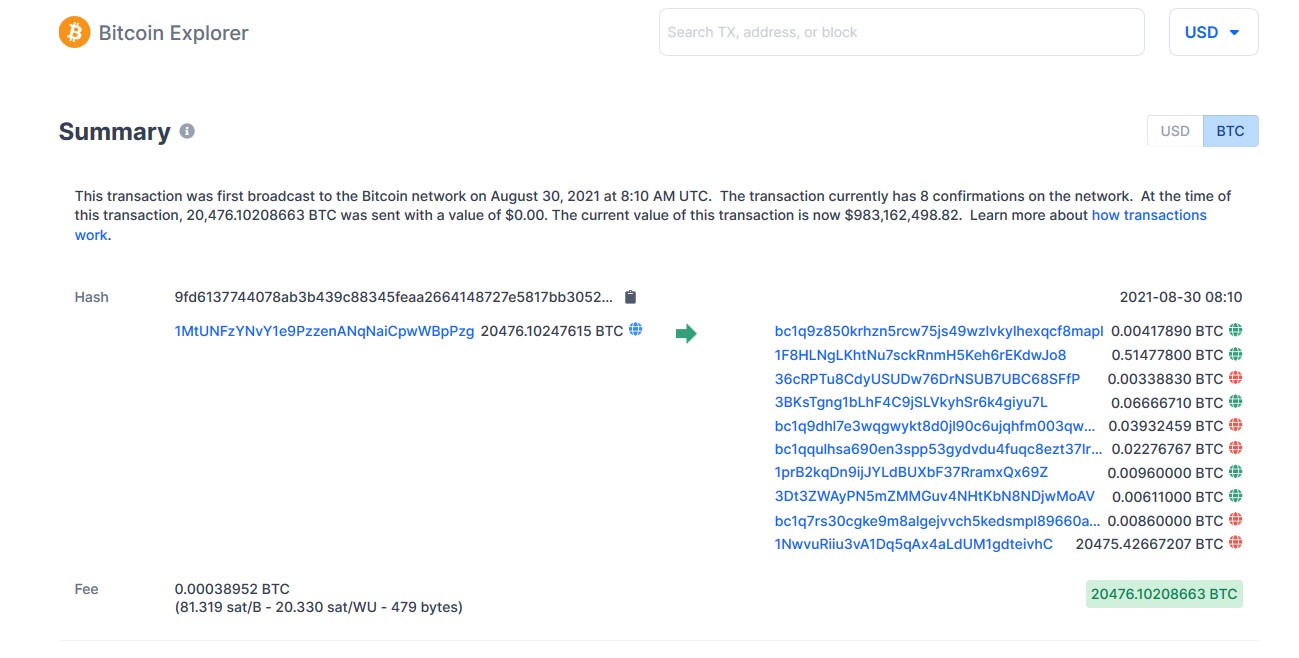Click globe icon next to 20475.42667207 BTC
This screenshot has height=658, width=1299.
pos(1235,543)
